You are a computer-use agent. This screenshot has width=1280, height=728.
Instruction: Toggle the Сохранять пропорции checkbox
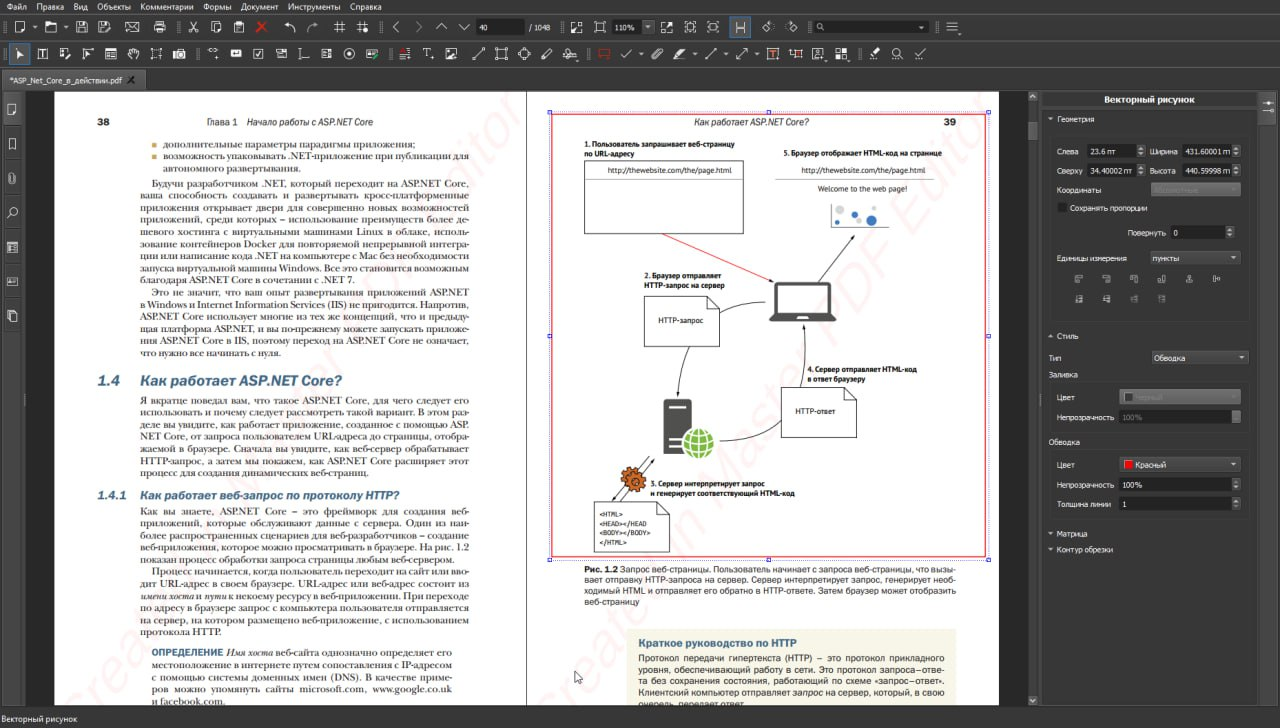point(1063,207)
